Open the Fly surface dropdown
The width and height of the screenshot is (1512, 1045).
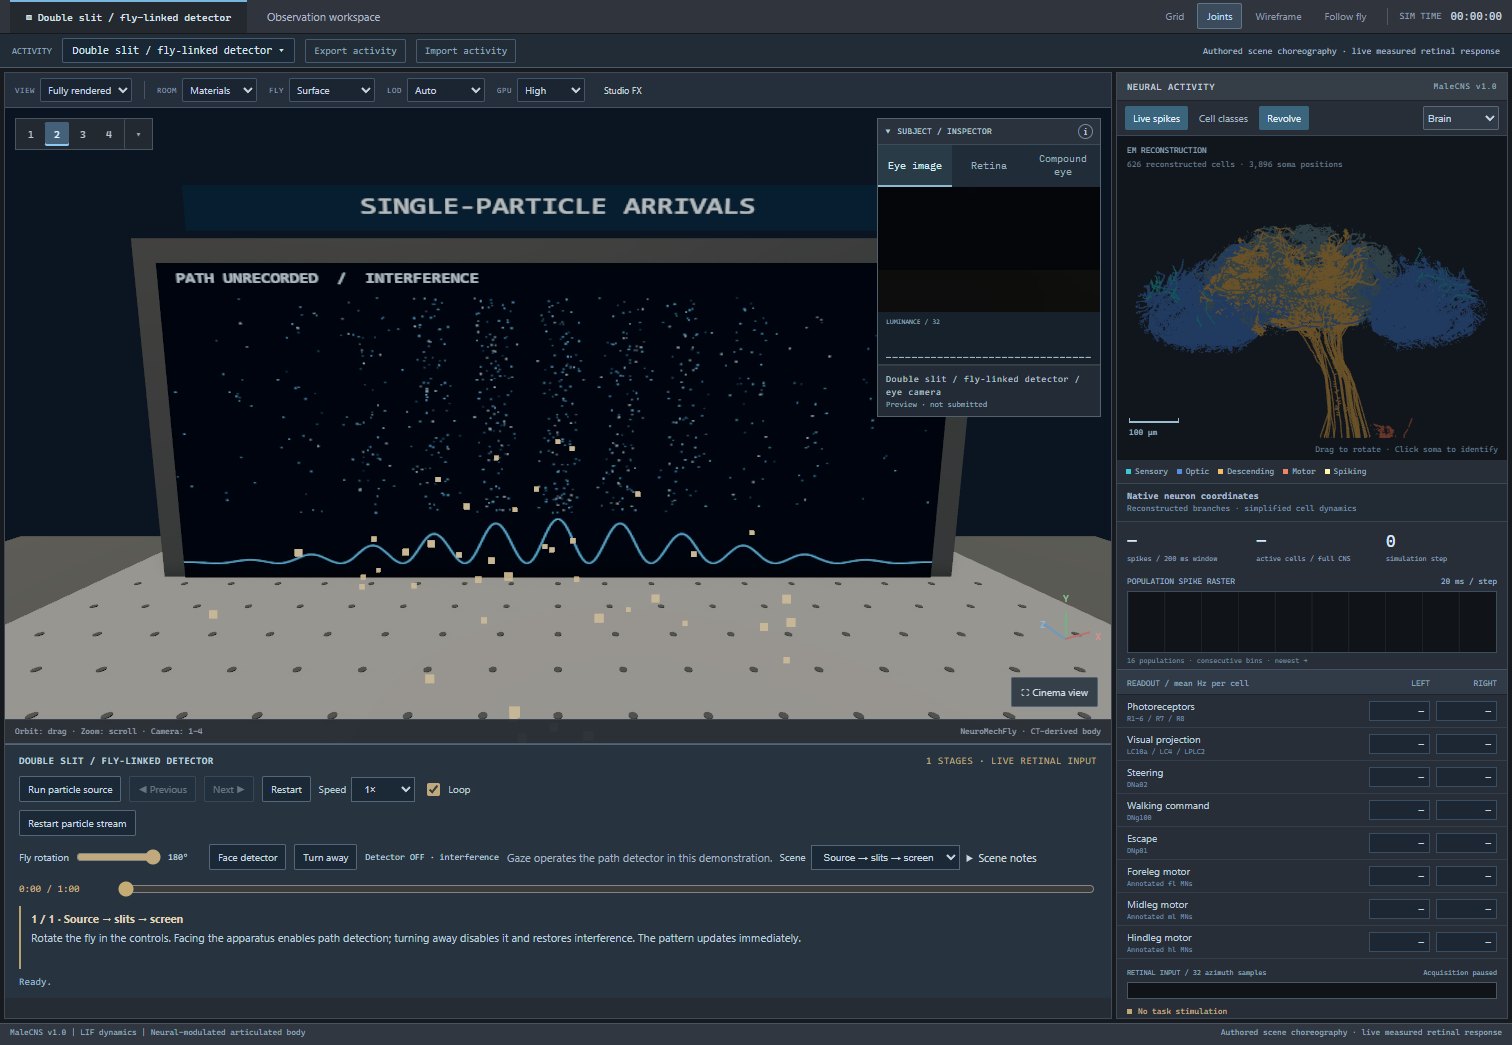point(332,90)
